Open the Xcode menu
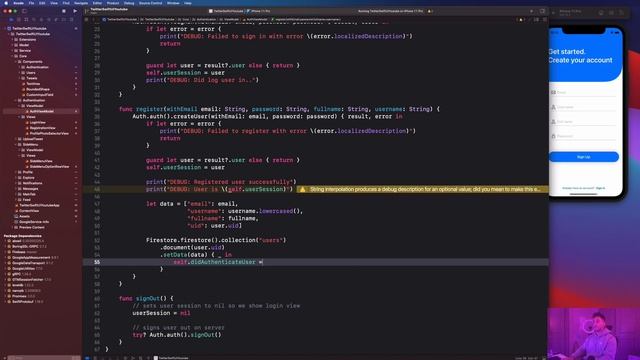640x360 pixels. (x=18, y=3)
